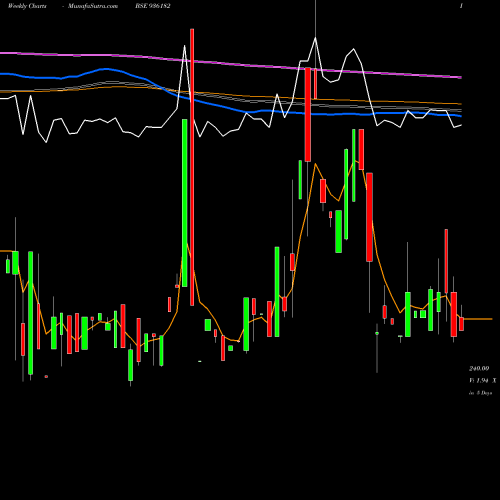500x500 pixels.
Task: Click the tallest red candlestick
Action: [x=192, y=167]
